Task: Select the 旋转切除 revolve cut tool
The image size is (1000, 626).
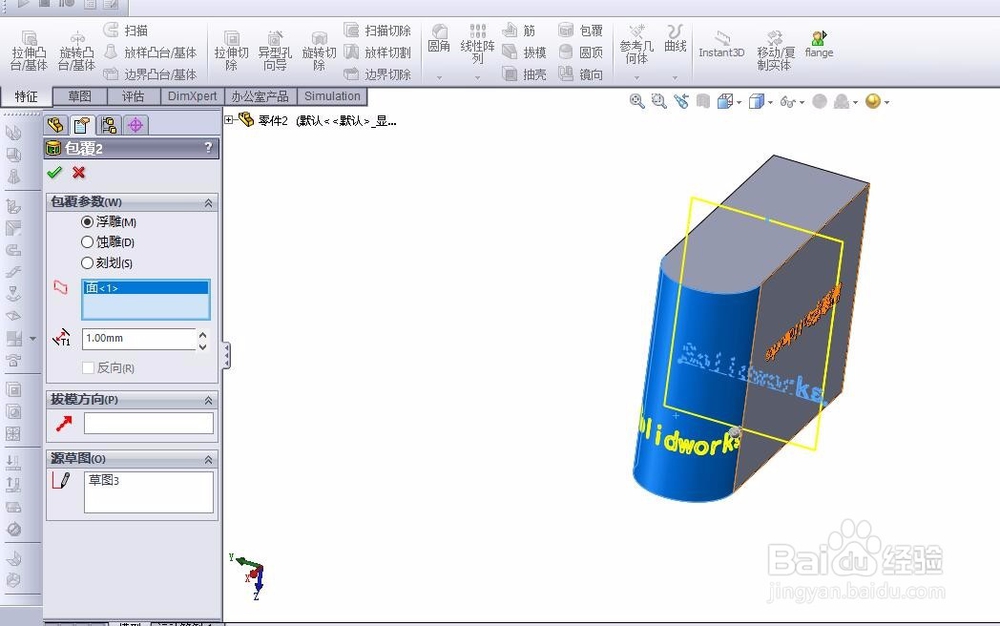Action: [x=319, y=51]
